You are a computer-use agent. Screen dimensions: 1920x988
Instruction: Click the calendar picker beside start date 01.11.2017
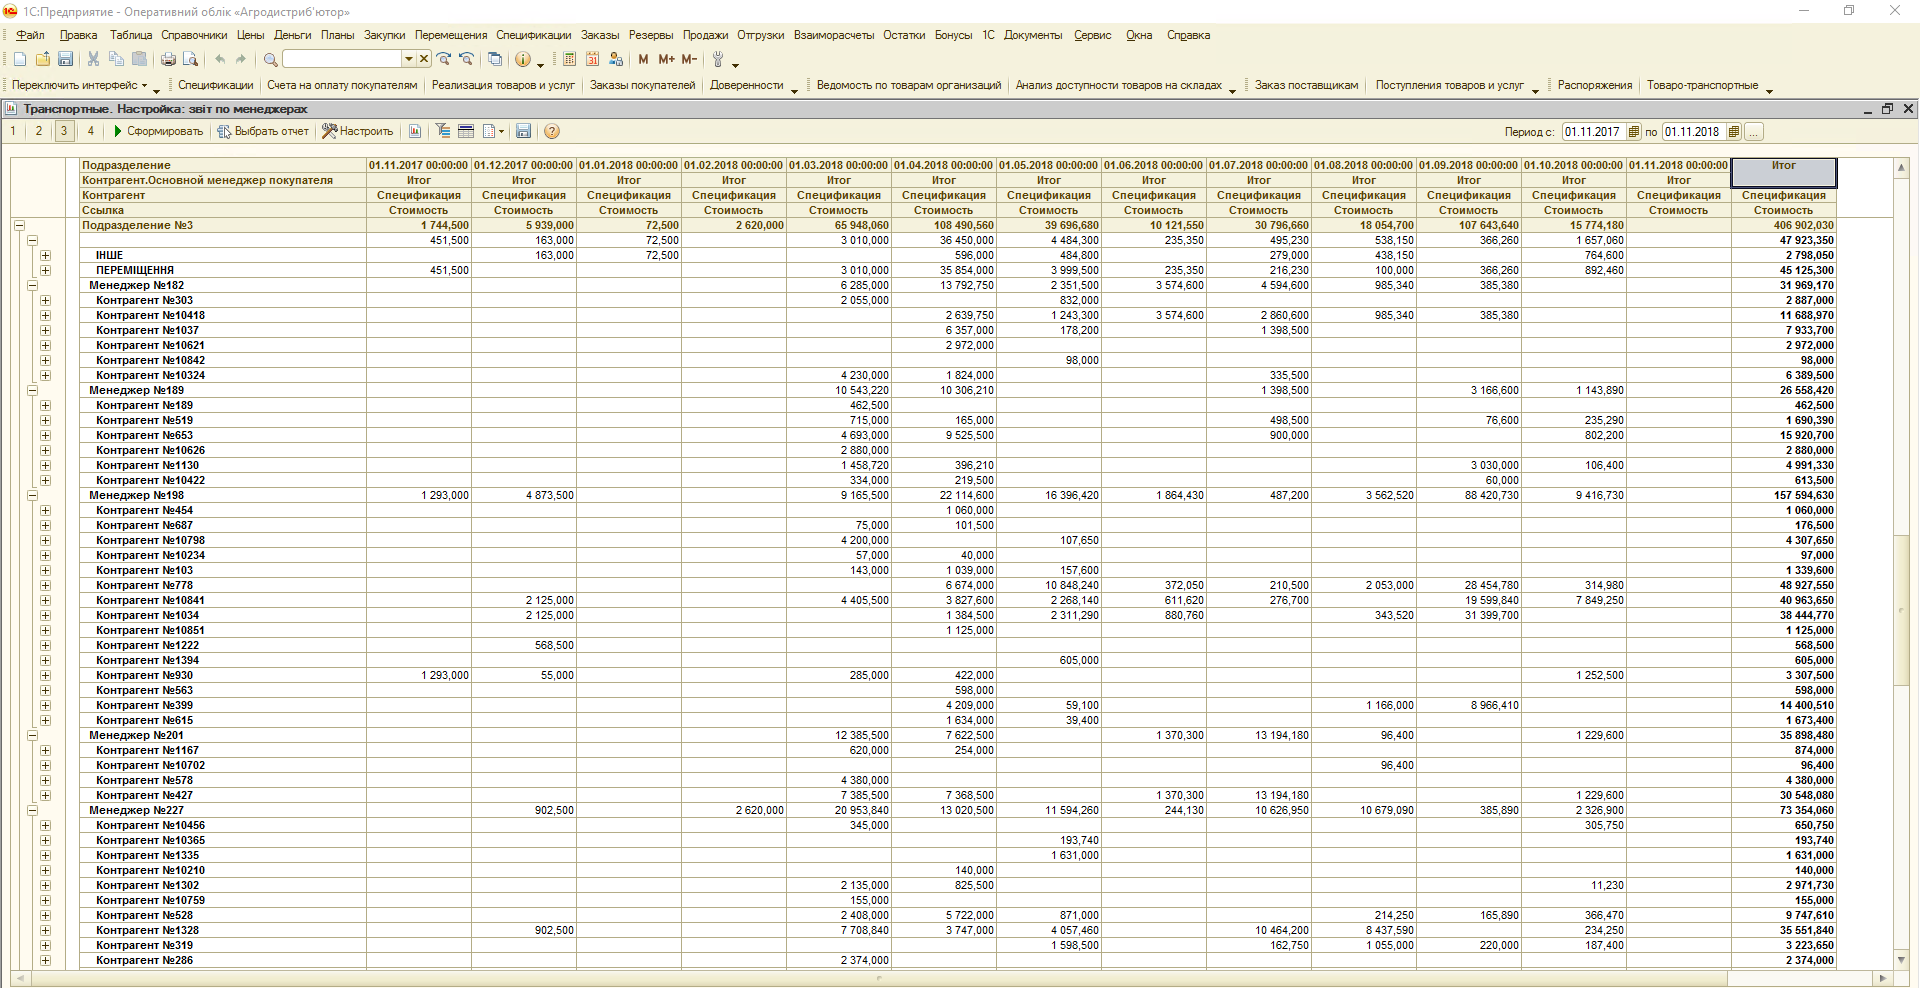1634,132
